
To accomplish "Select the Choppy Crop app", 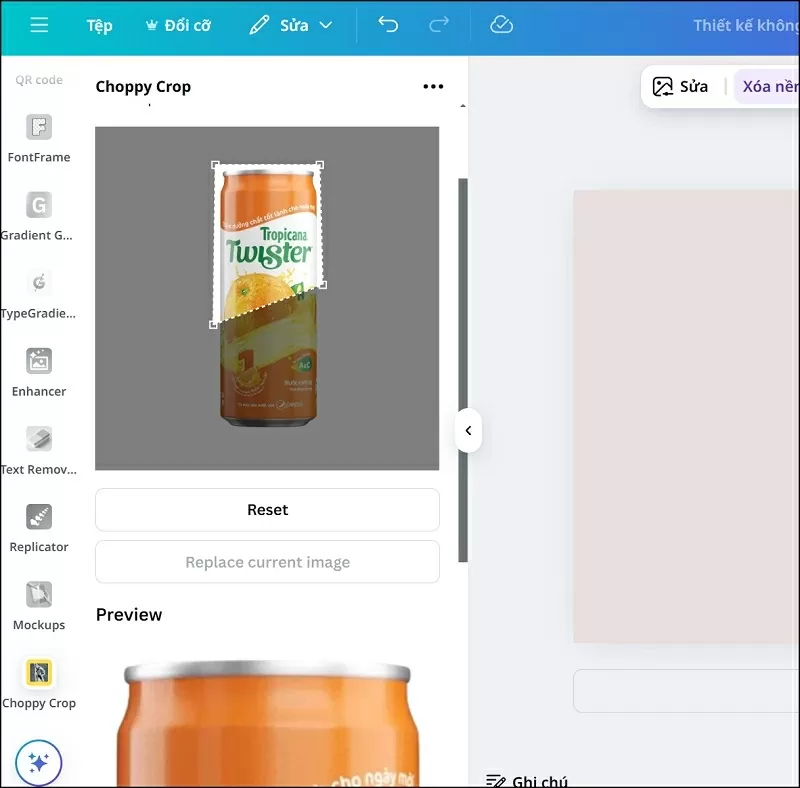I will point(39,683).
